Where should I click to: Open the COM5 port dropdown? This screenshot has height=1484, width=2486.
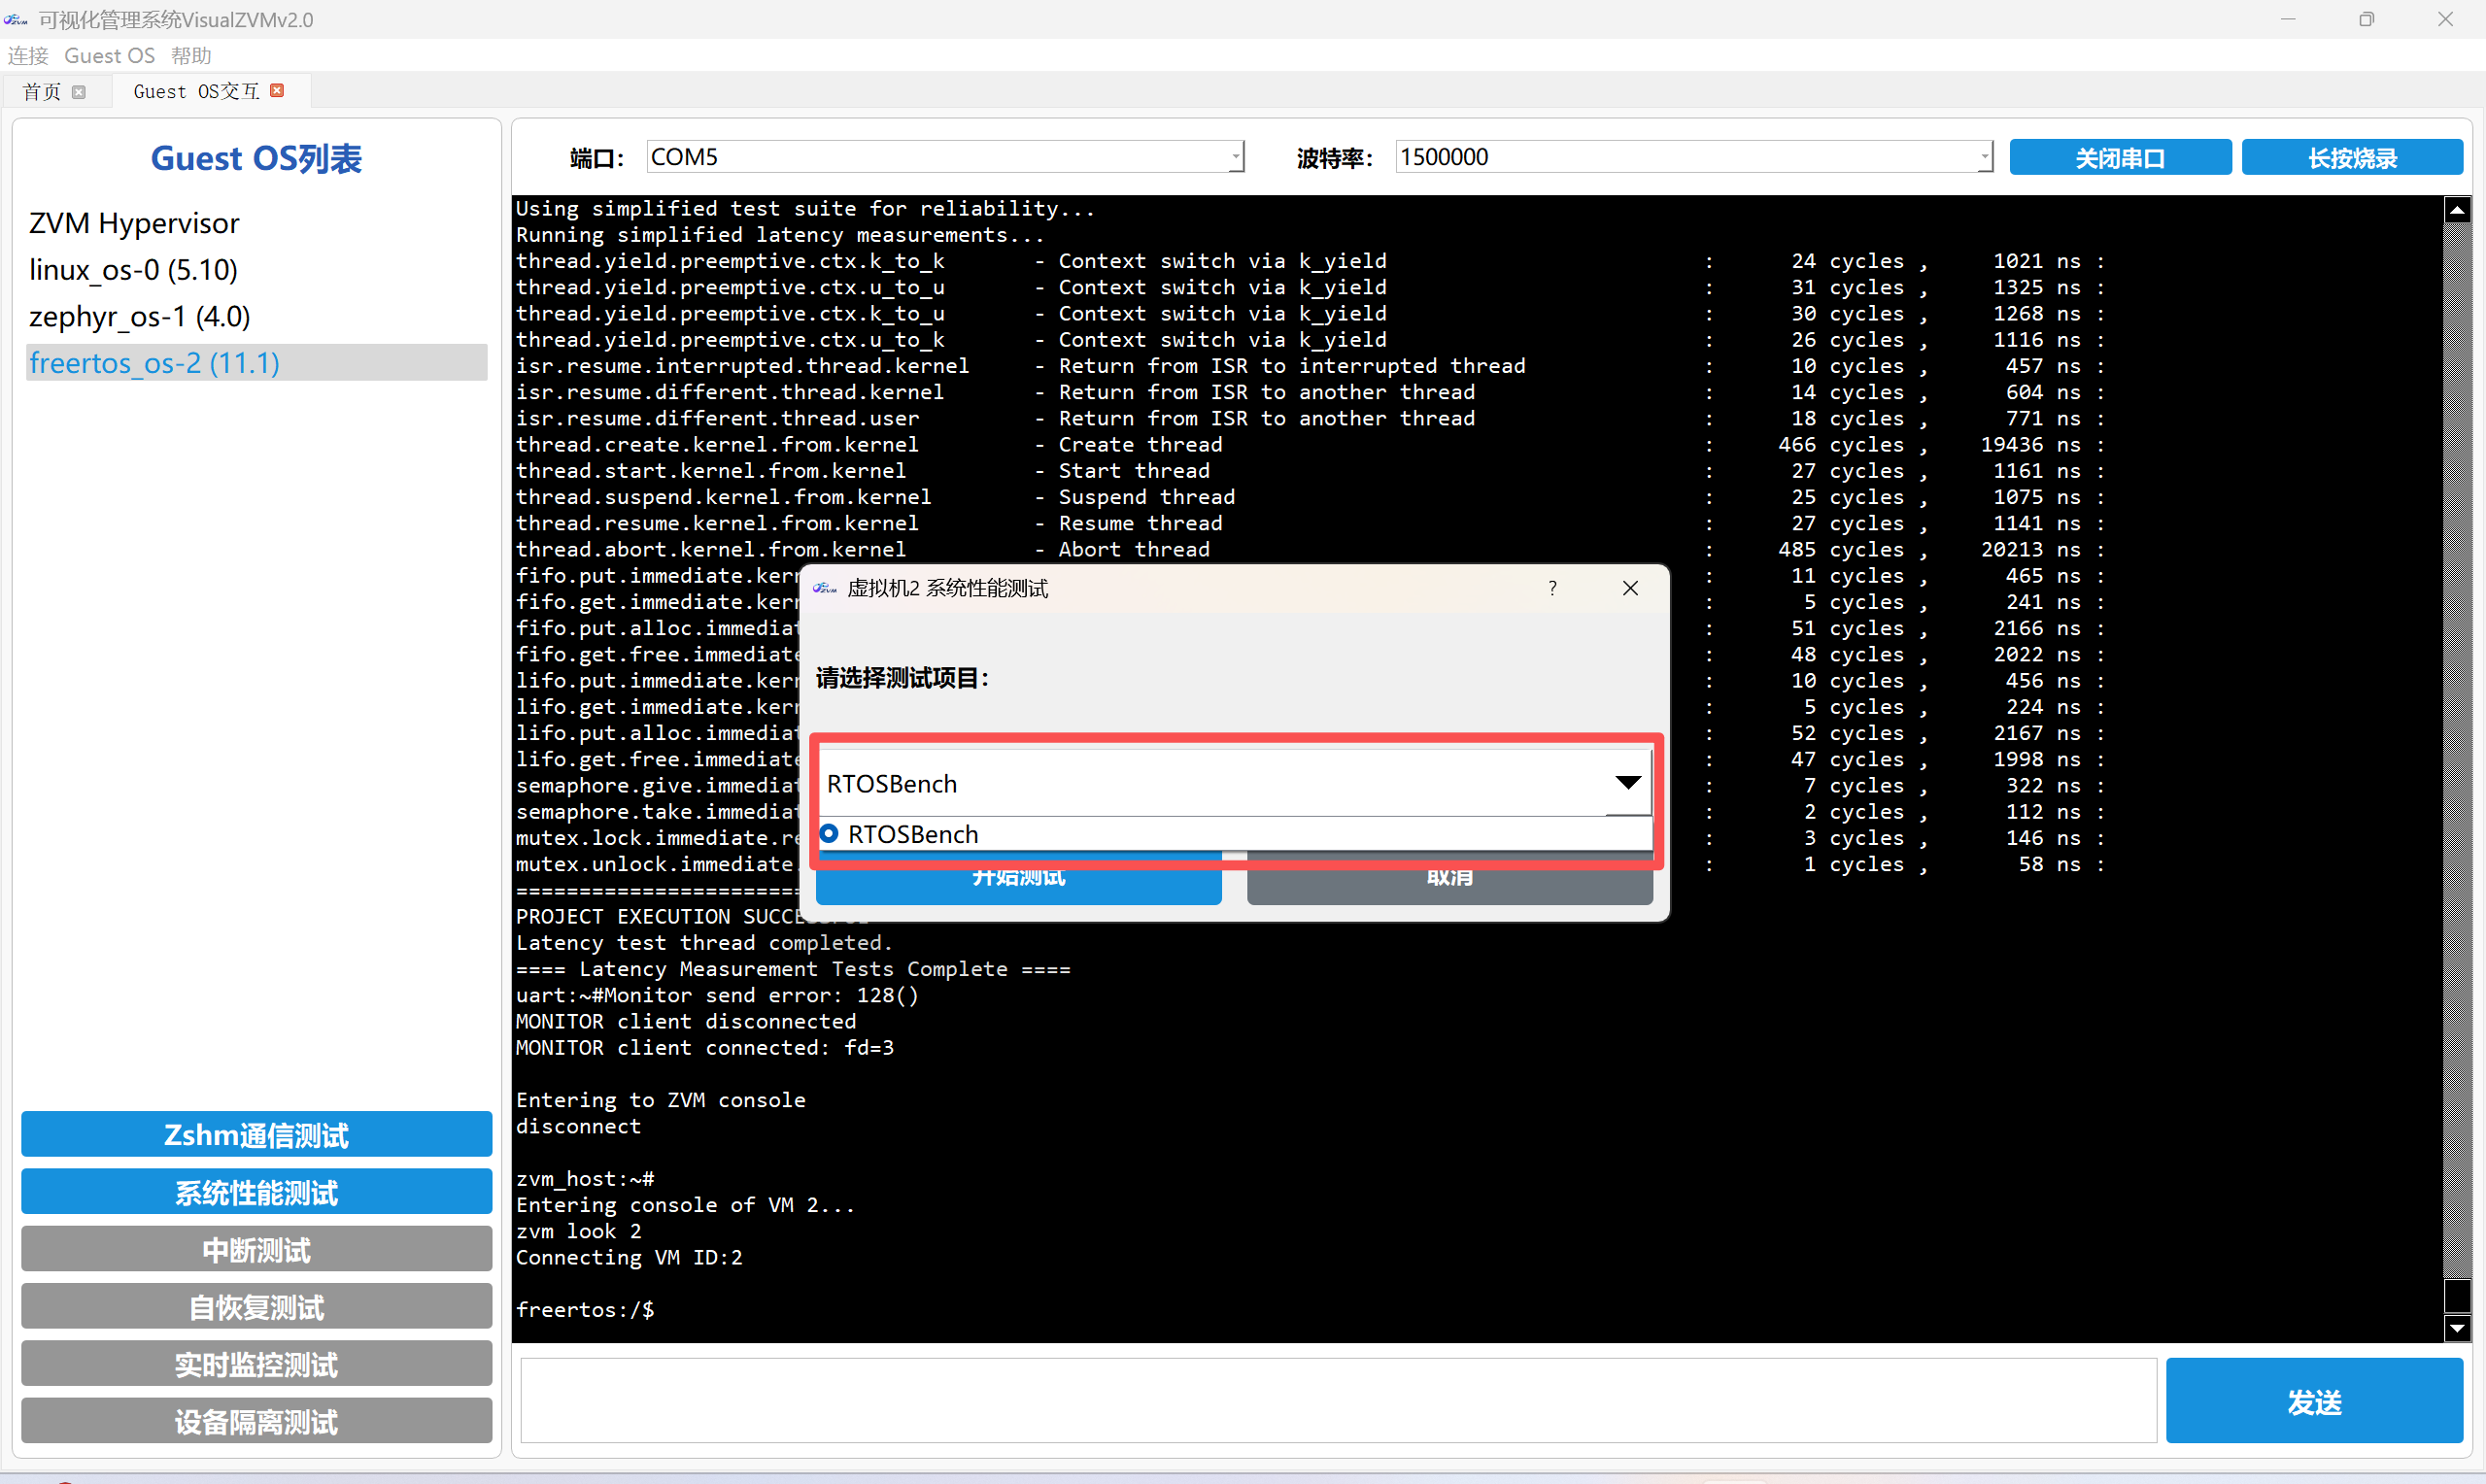pyautogui.click(x=1236, y=157)
